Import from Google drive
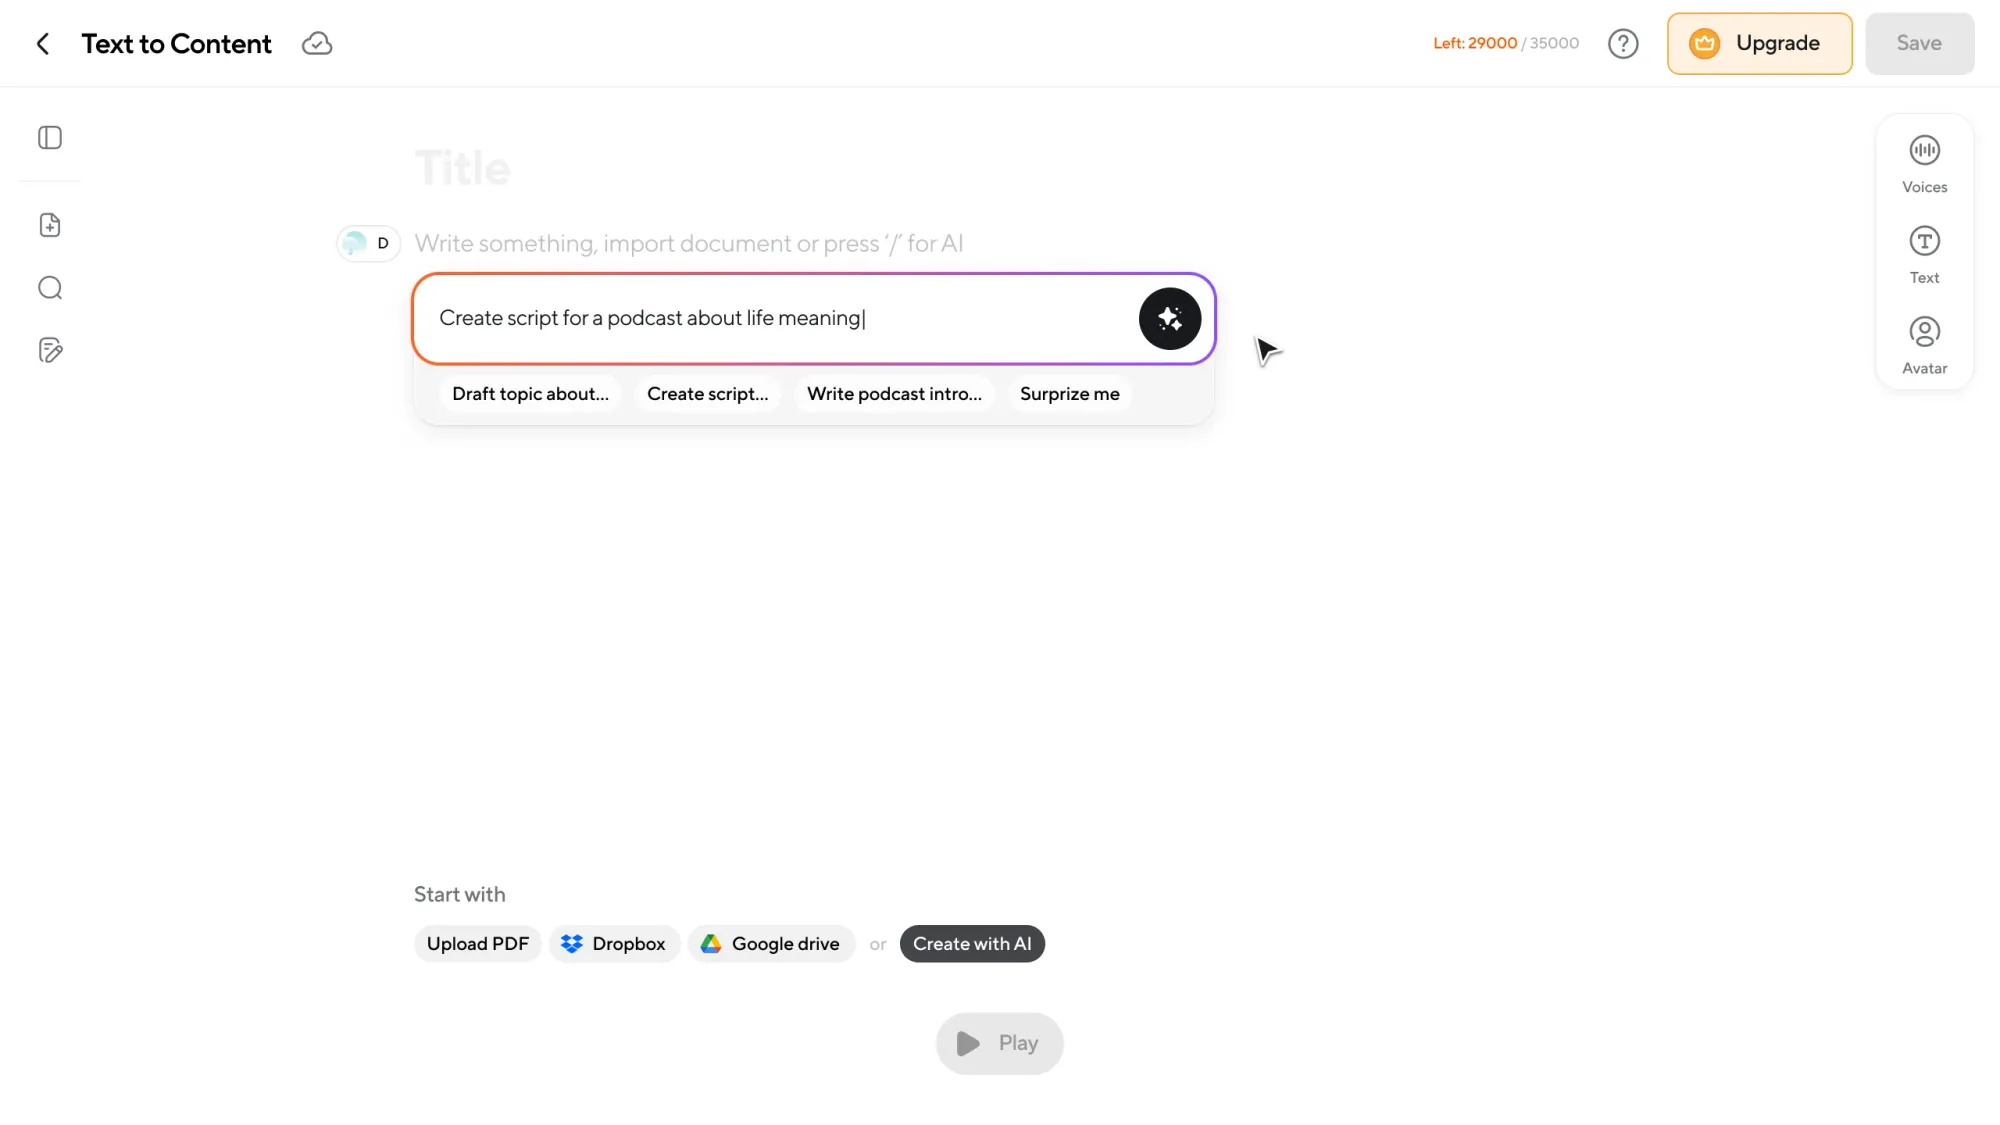 click(x=771, y=944)
